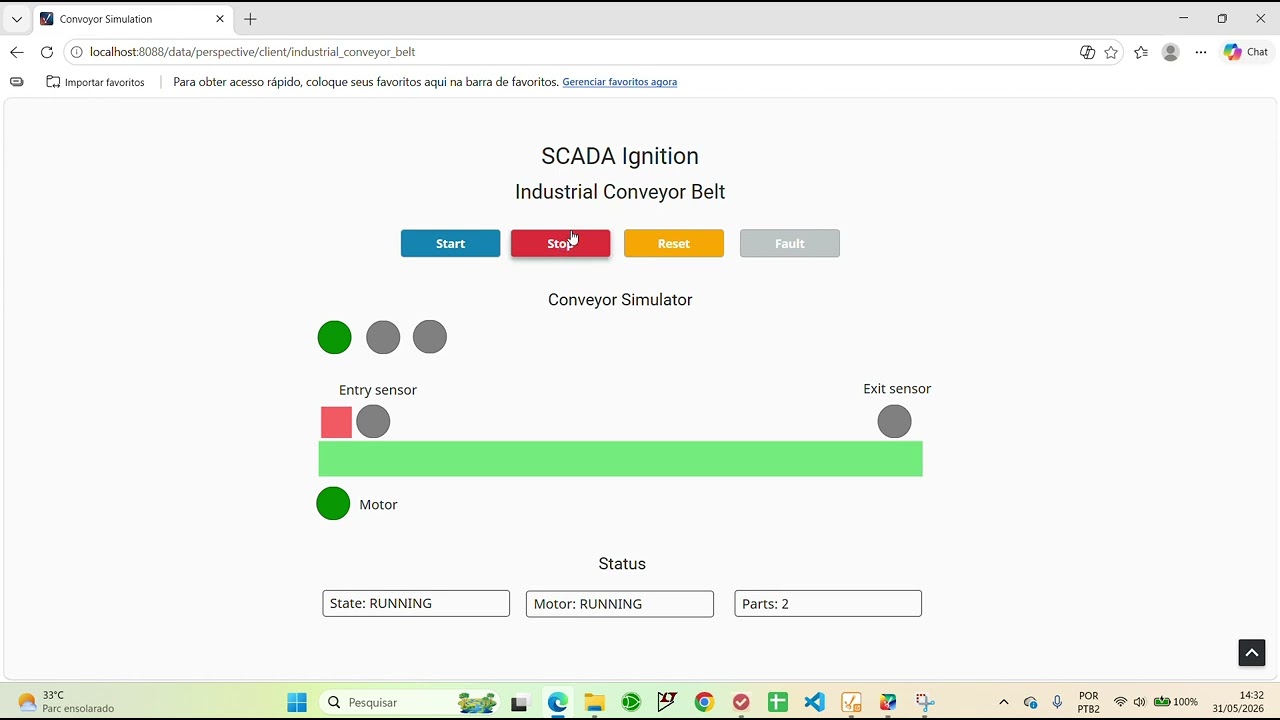The height and width of the screenshot is (720, 1280).
Task: Go back with the browser back arrow
Action: pyautogui.click(x=17, y=52)
